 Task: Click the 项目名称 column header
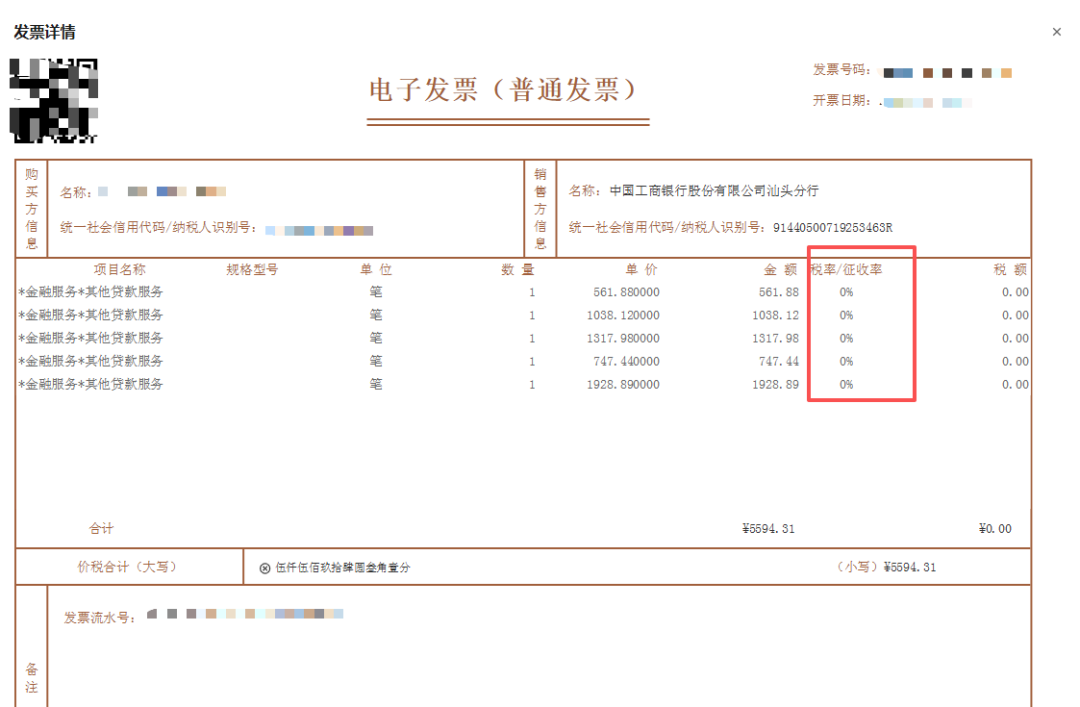click(120, 269)
